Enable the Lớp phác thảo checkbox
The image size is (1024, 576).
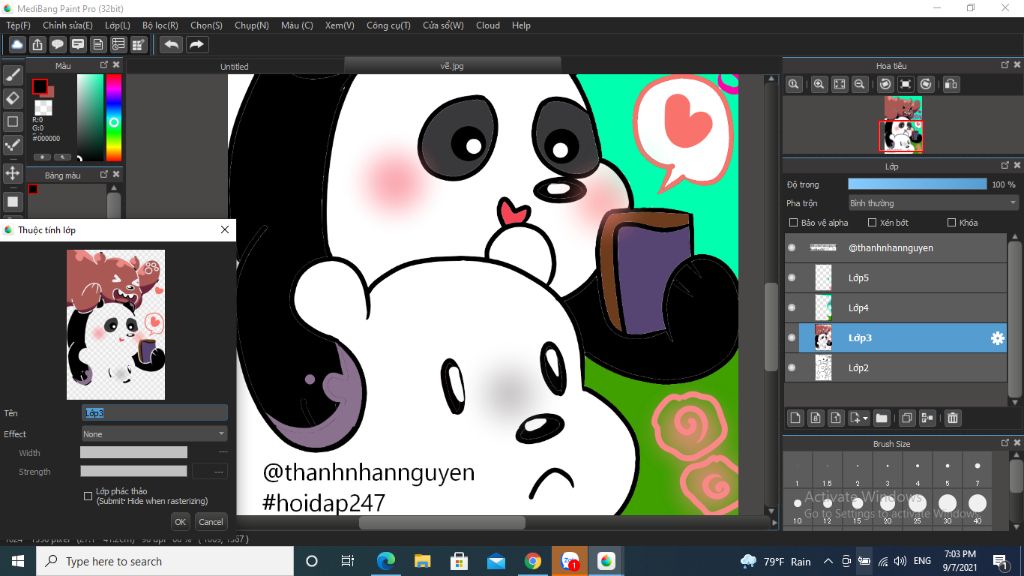point(88,496)
